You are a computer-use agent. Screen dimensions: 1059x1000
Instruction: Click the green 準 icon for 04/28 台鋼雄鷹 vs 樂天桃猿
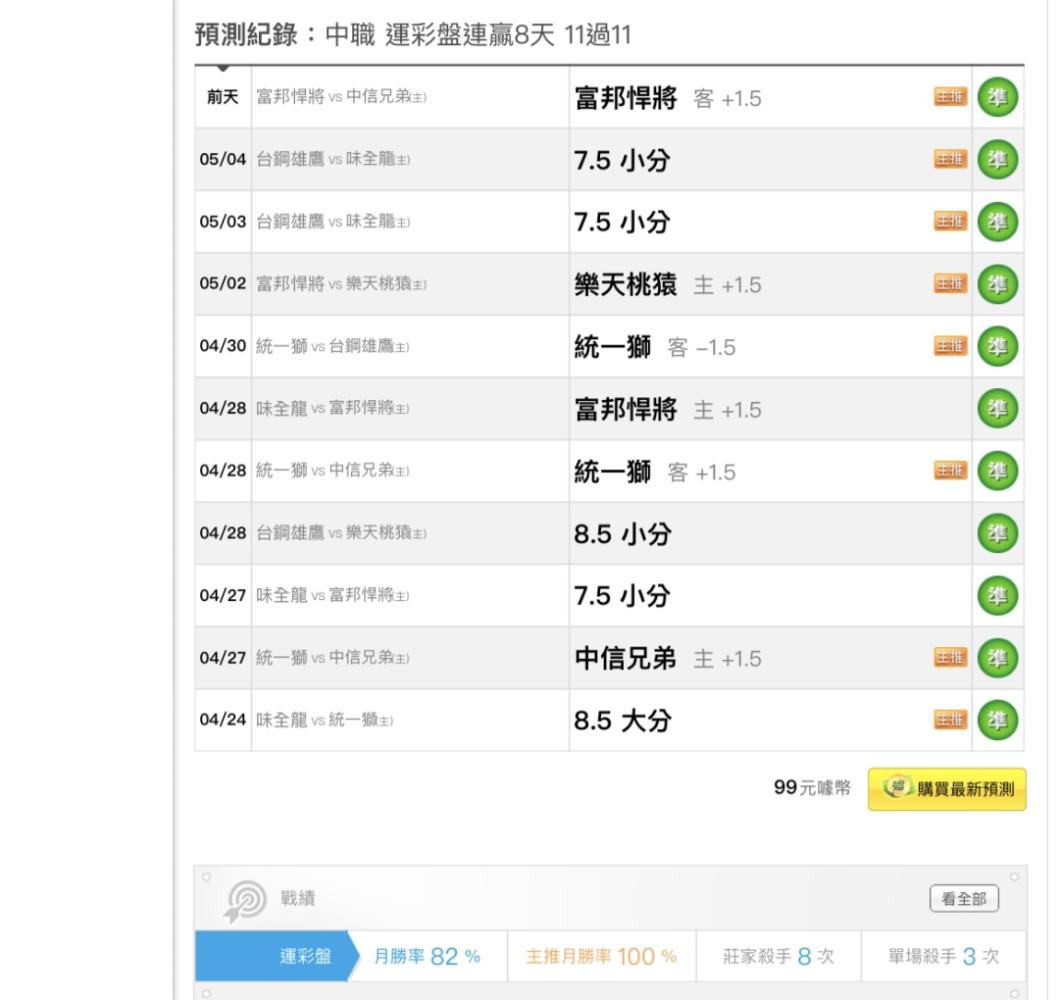(998, 533)
